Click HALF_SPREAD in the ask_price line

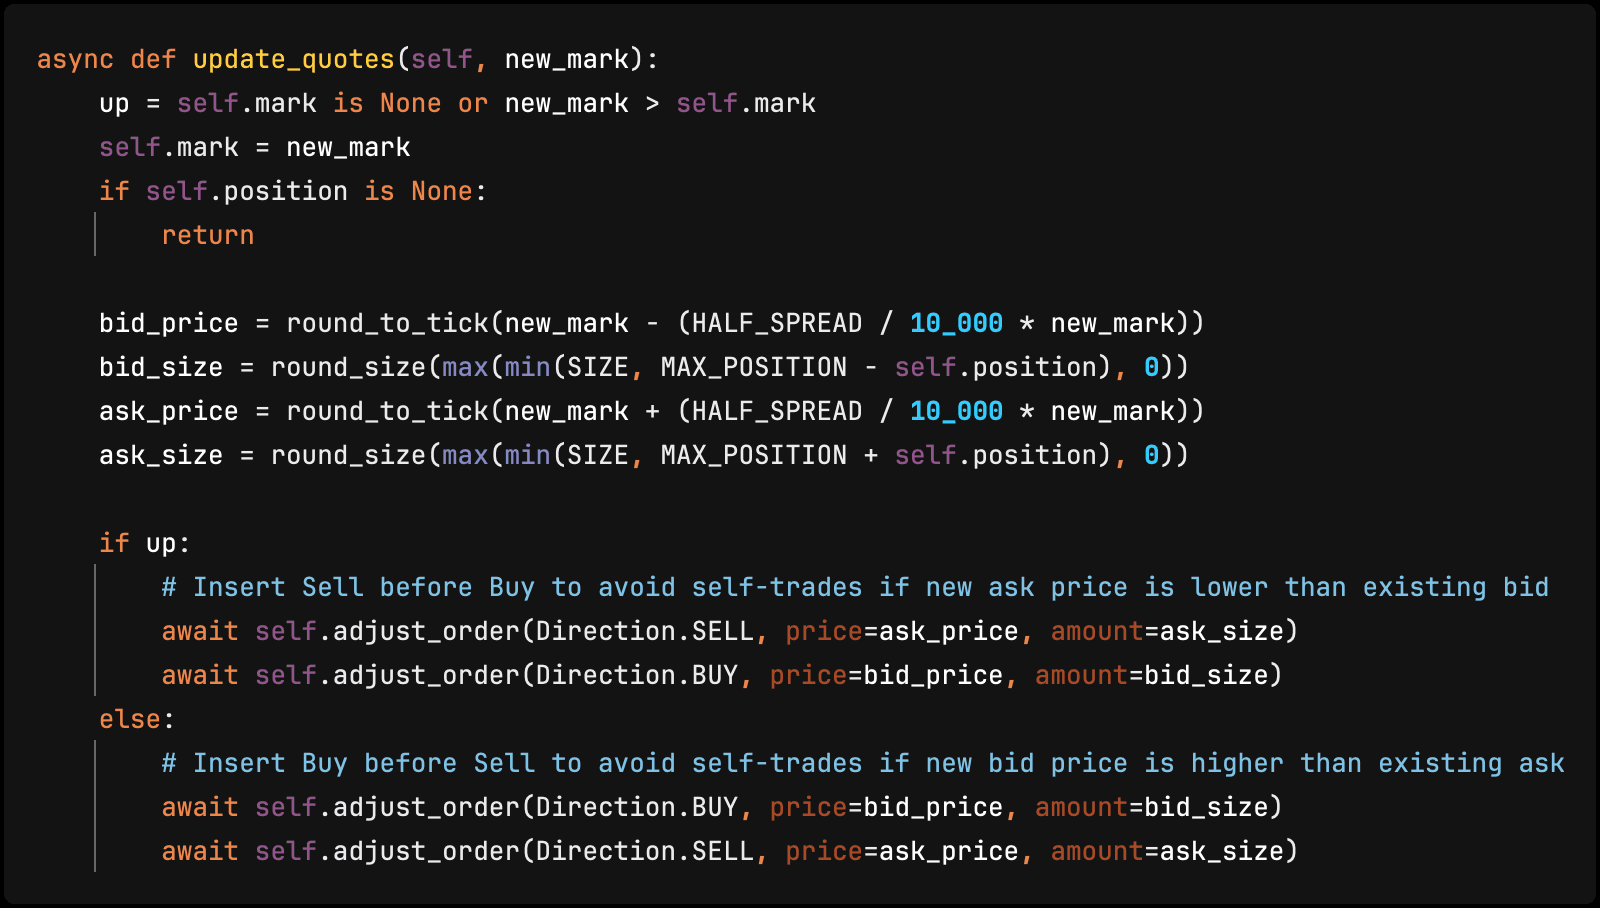(776, 412)
